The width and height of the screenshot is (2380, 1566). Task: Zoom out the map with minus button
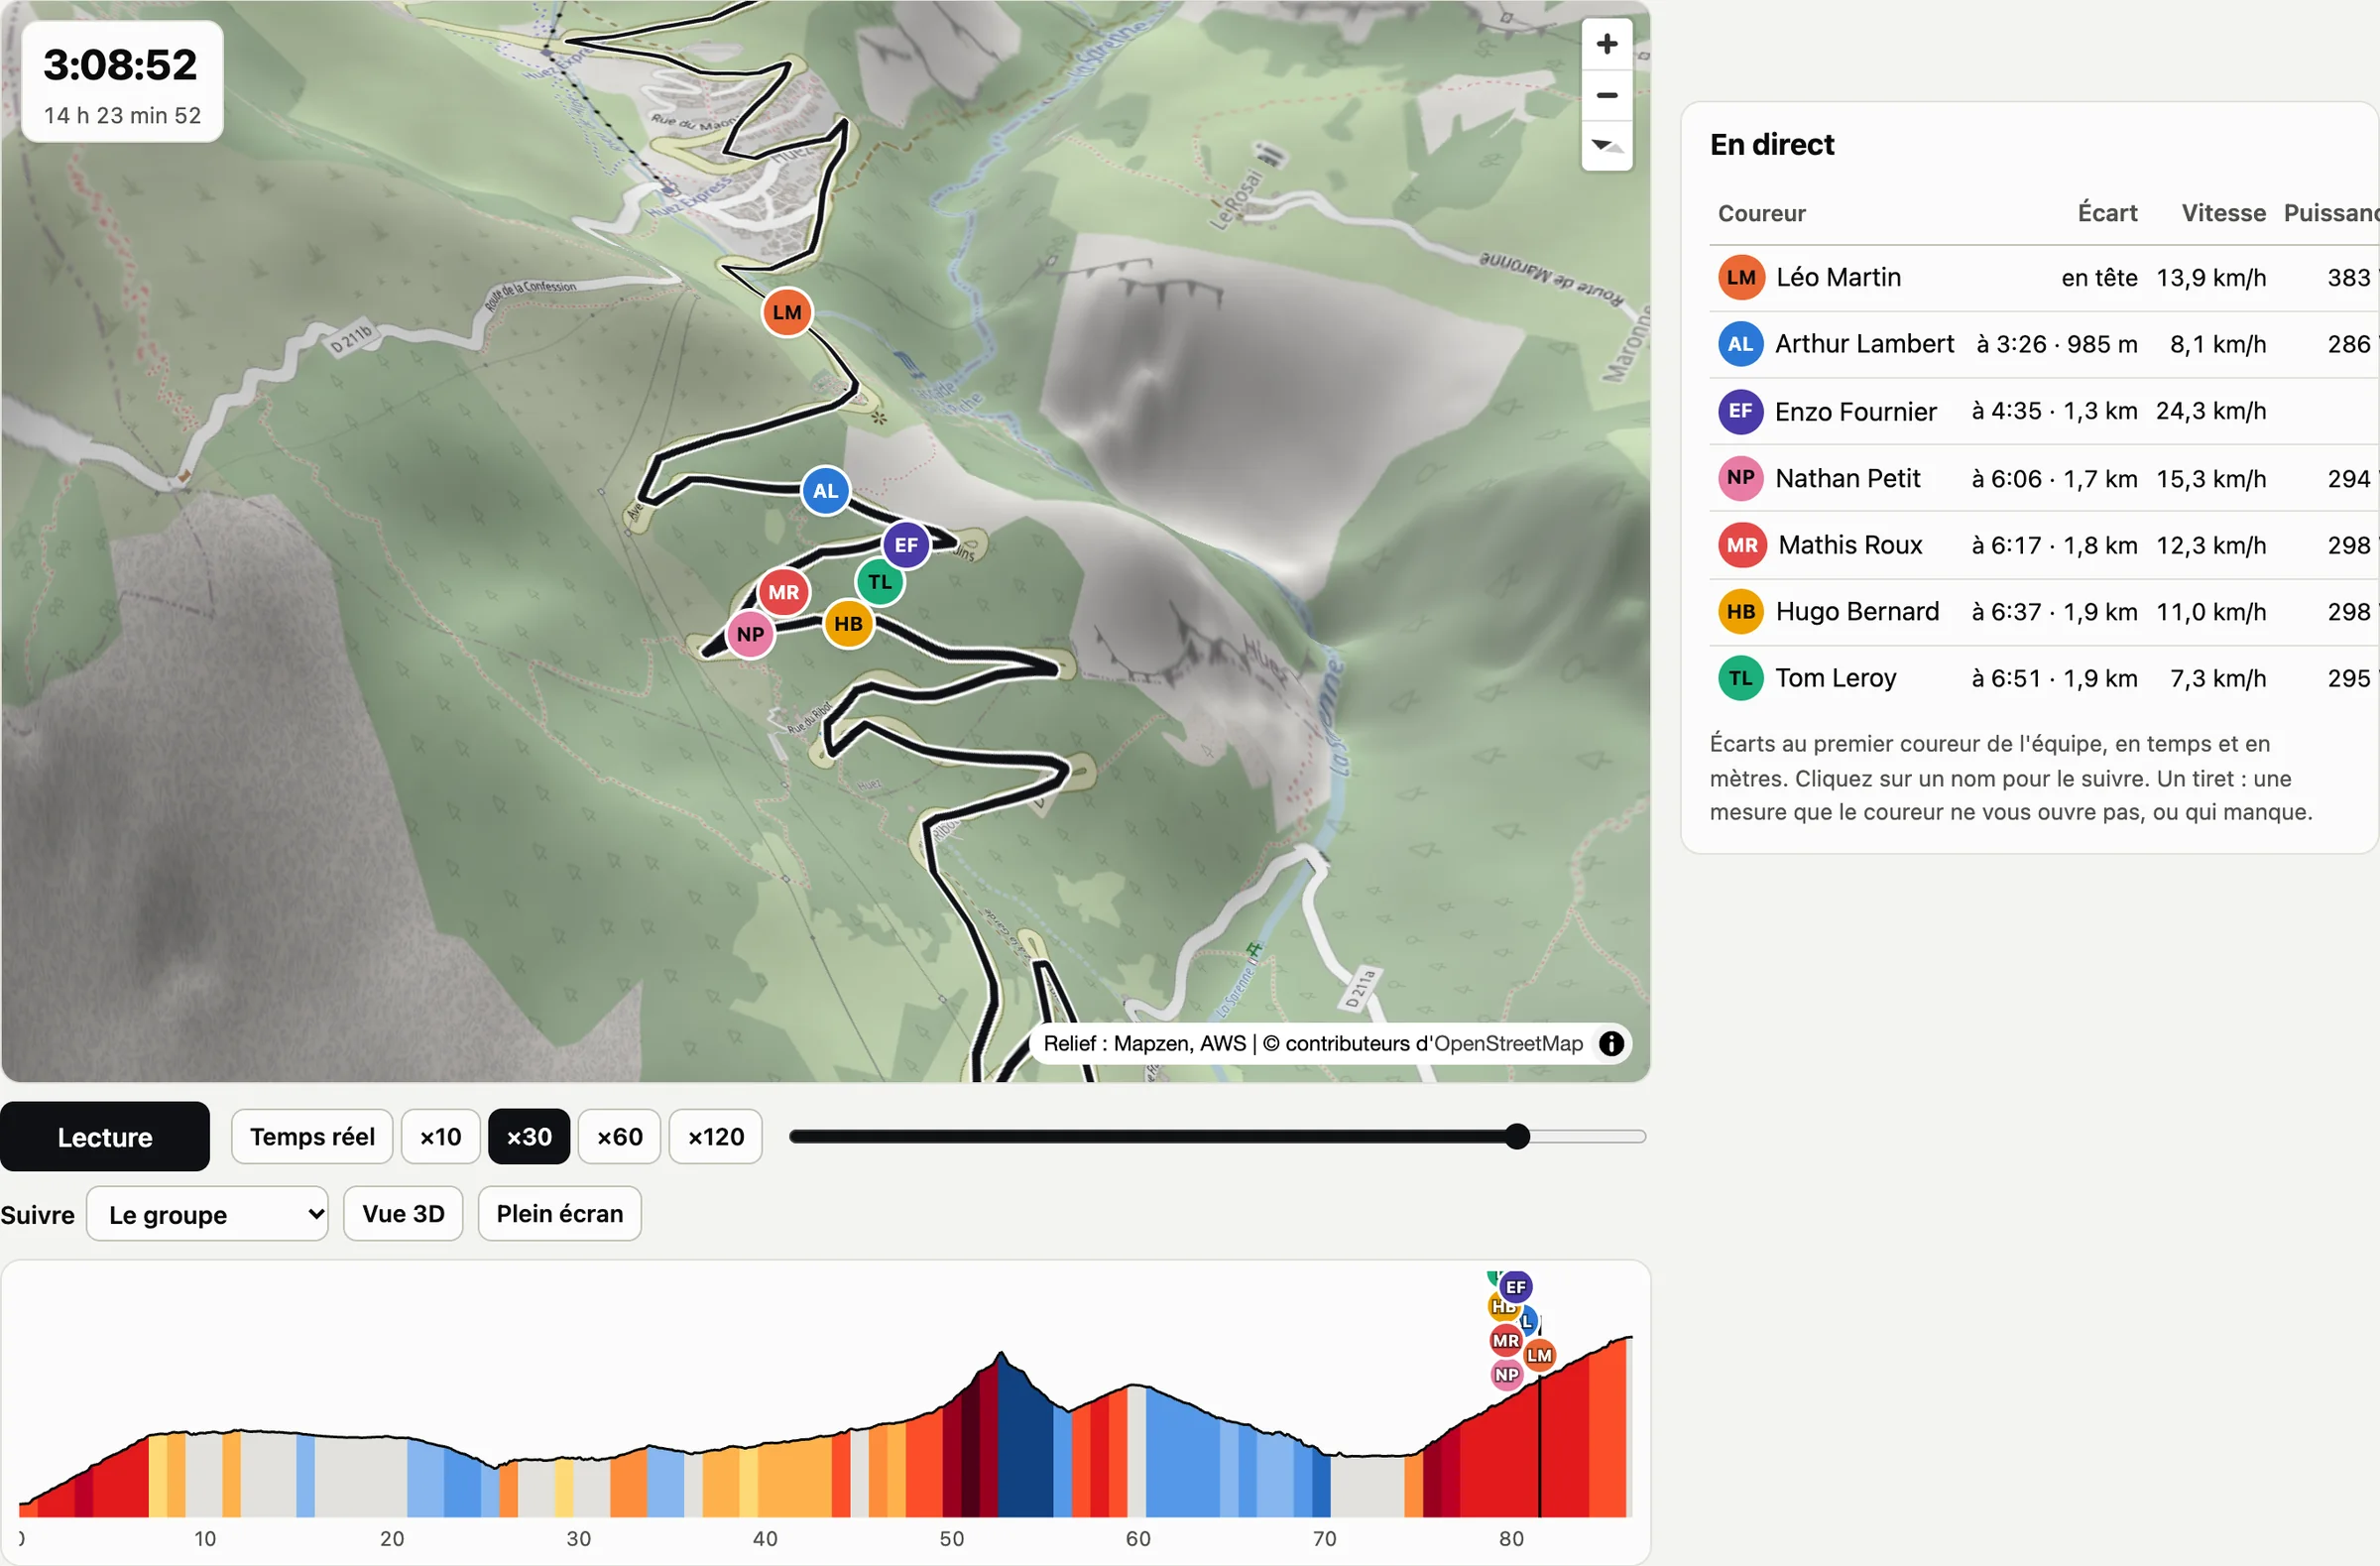(1606, 95)
